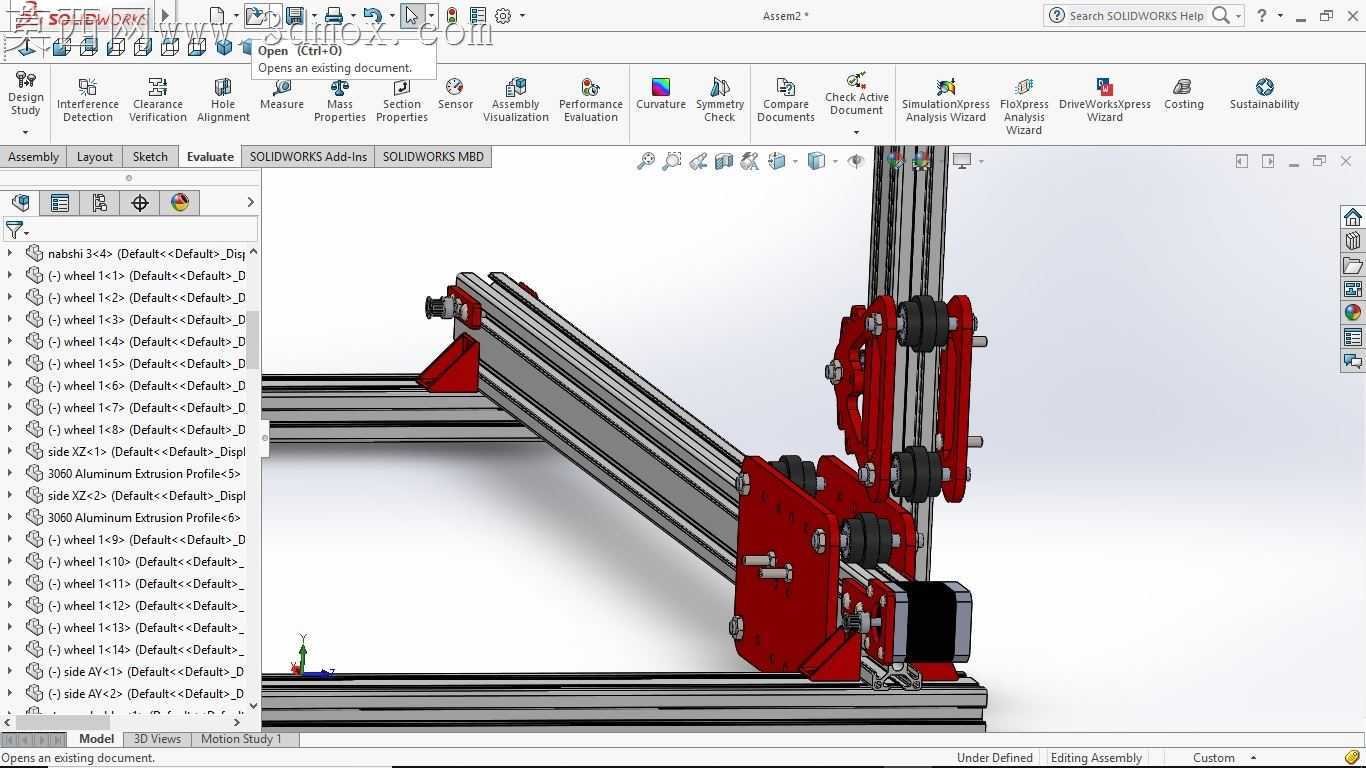Toggle Hide/Show Items eye icon

[x=855, y=161]
